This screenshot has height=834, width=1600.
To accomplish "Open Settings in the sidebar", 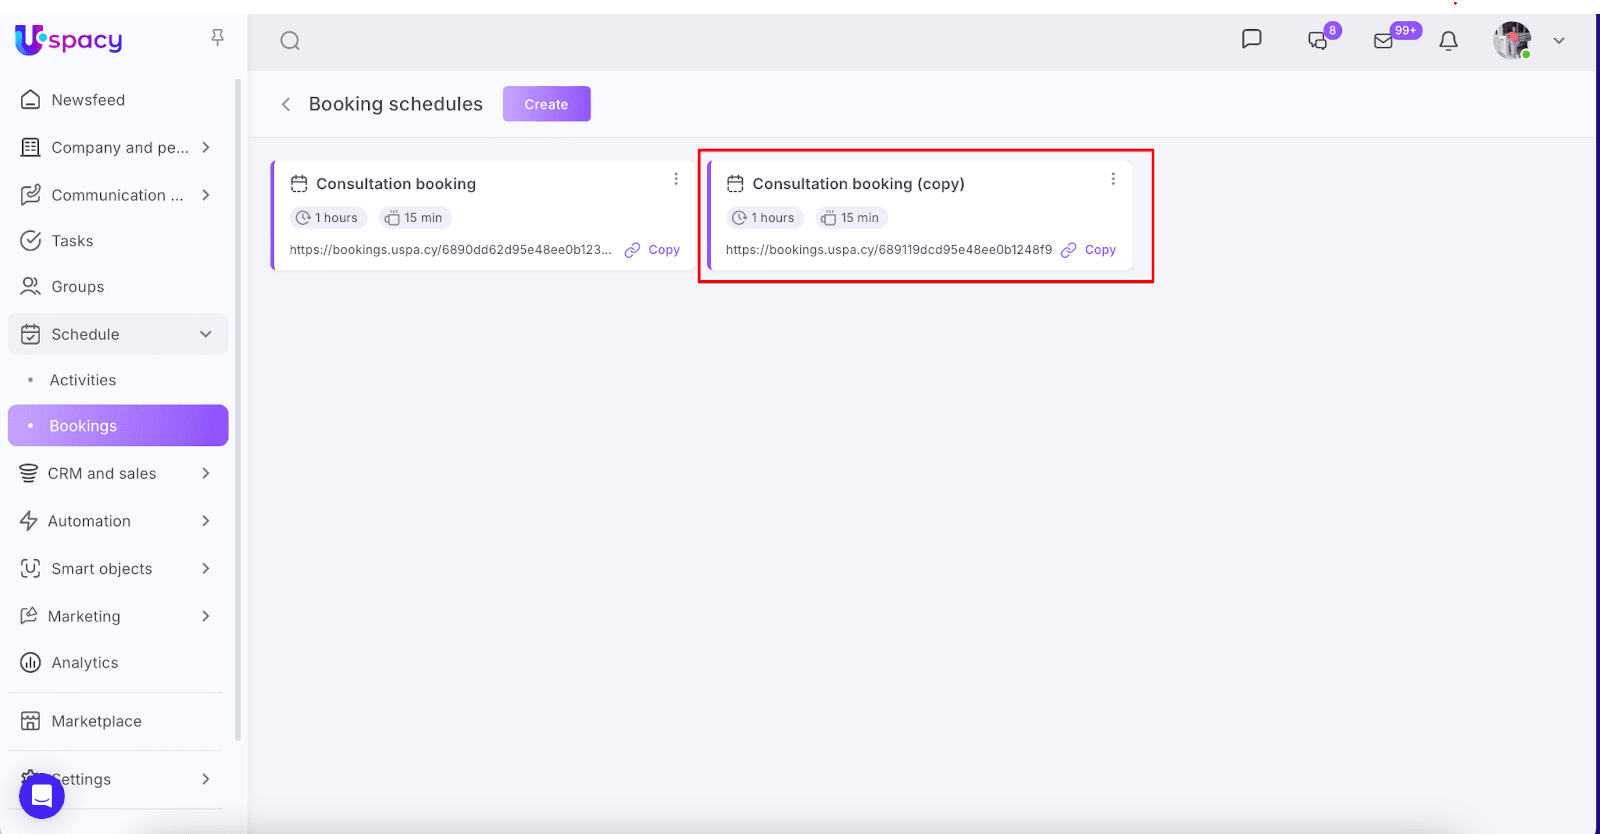I will [82, 779].
